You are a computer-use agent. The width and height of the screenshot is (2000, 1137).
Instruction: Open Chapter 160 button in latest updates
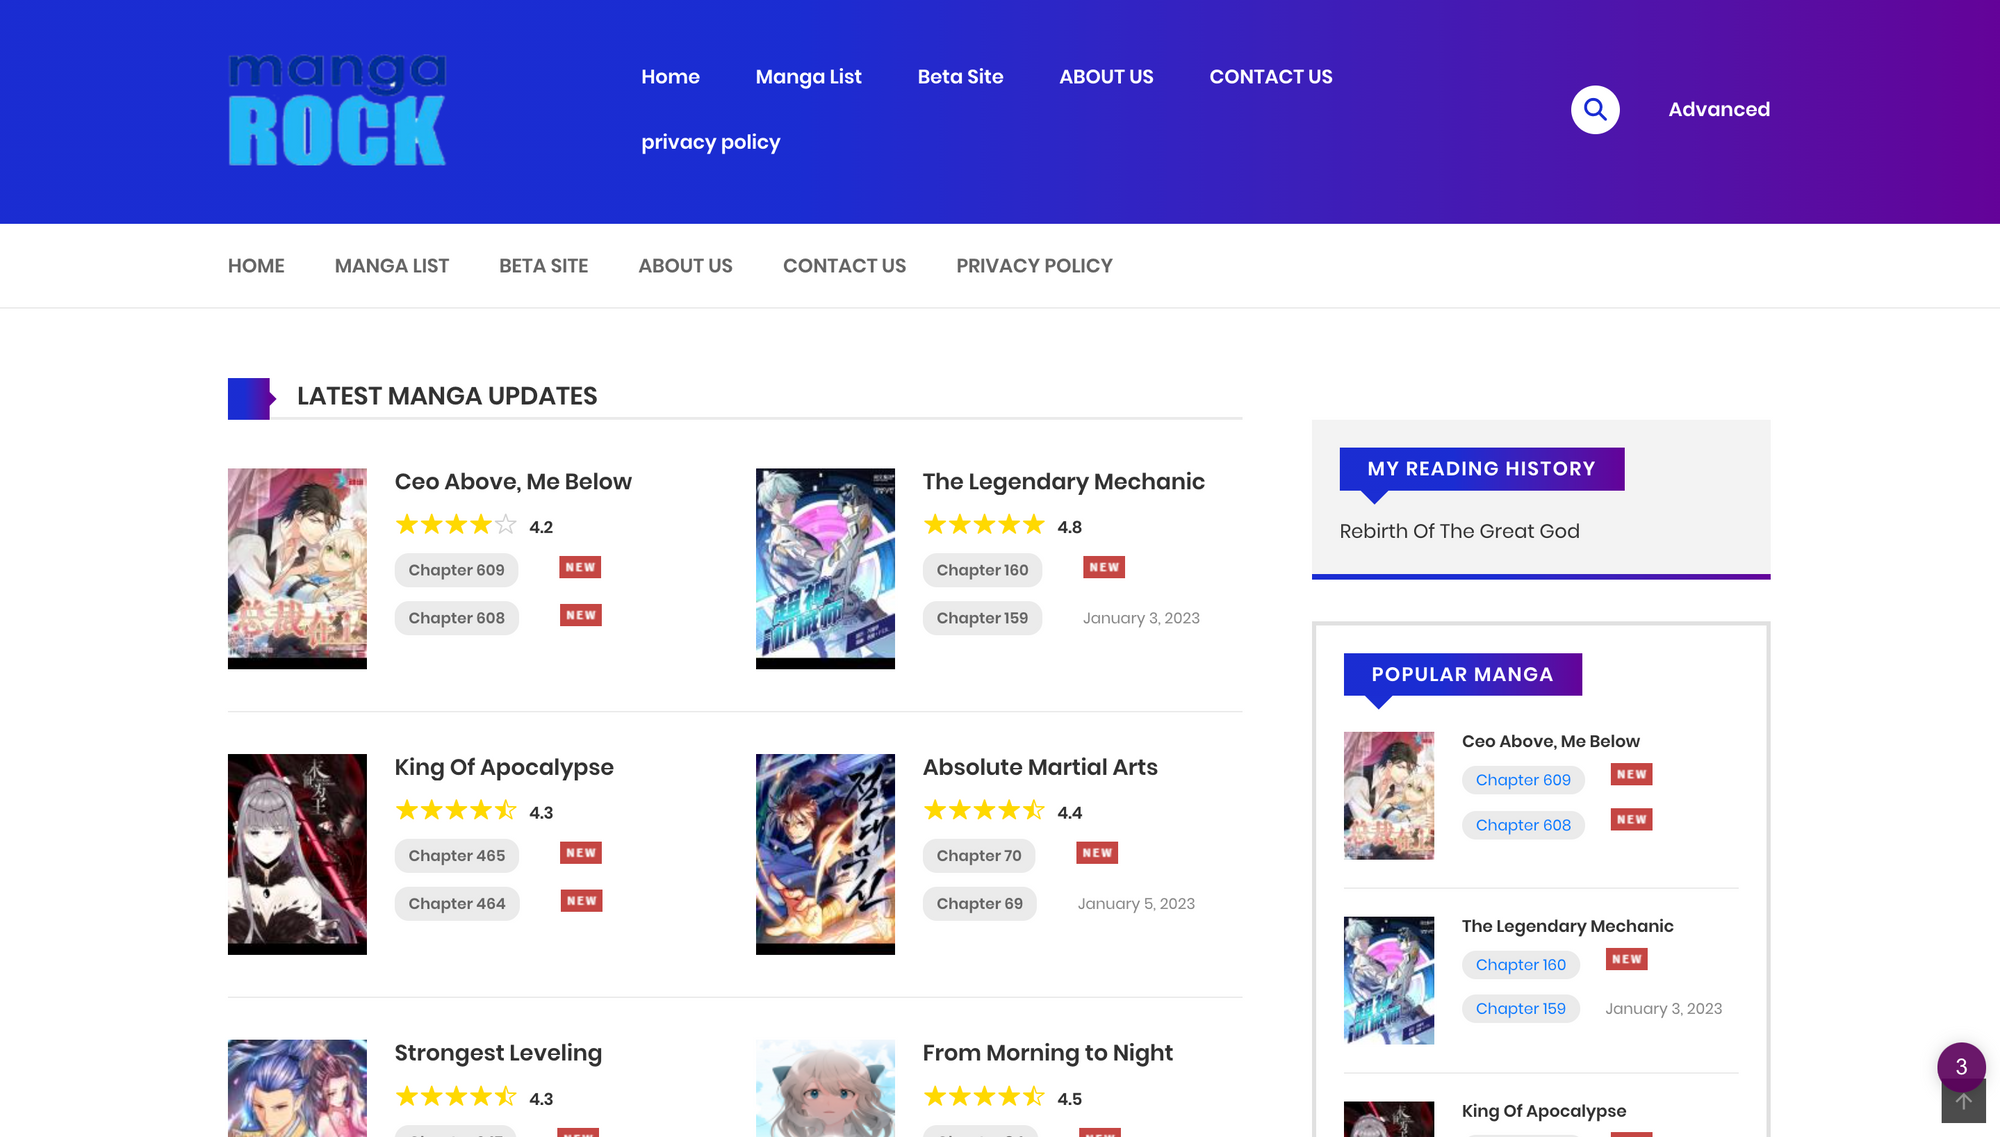[x=982, y=570]
